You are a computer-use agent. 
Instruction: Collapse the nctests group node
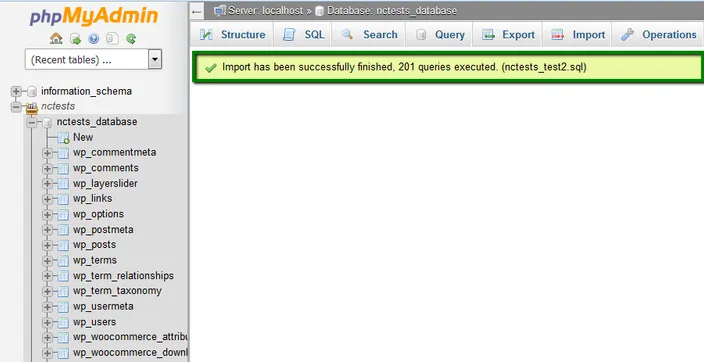point(16,107)
